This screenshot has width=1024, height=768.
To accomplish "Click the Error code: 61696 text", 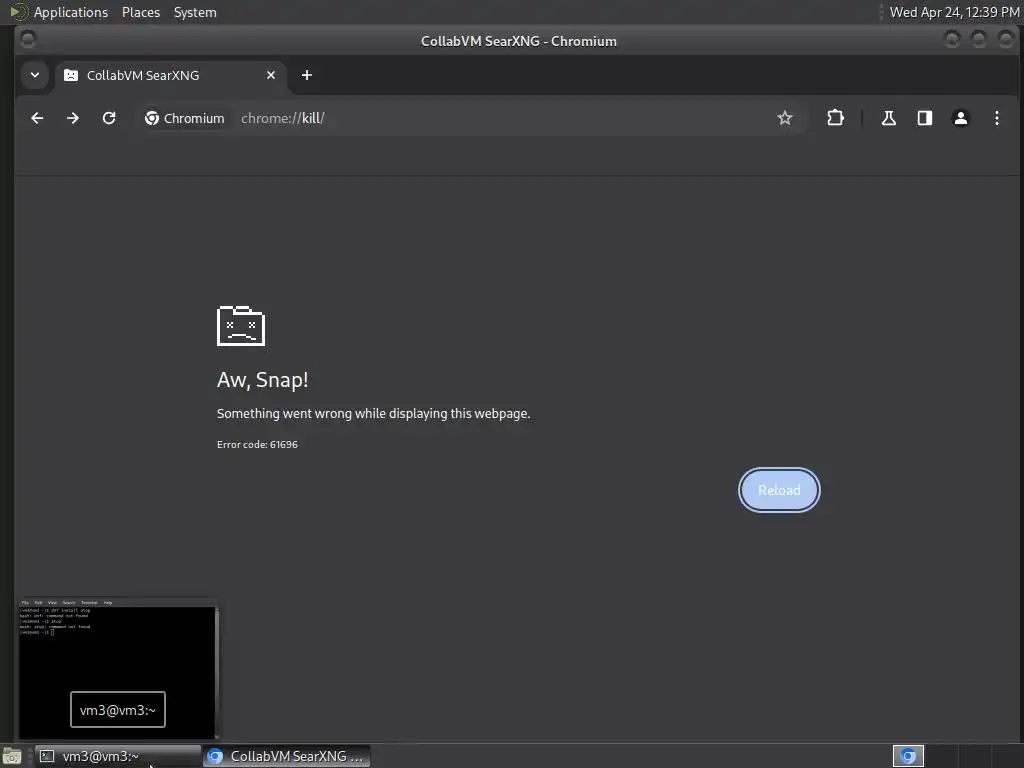I will click(x=257, y=444).
